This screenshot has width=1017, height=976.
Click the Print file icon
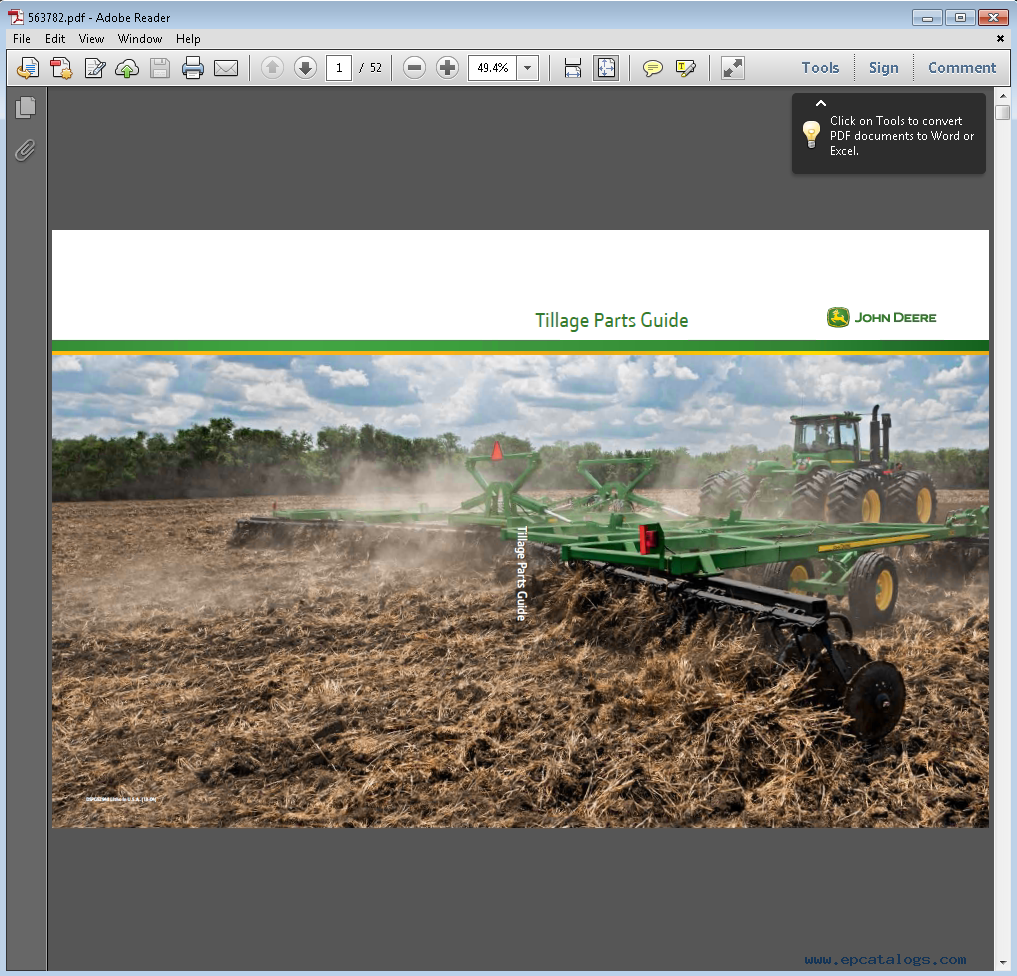pyautogui.click(x=193, y=68)
